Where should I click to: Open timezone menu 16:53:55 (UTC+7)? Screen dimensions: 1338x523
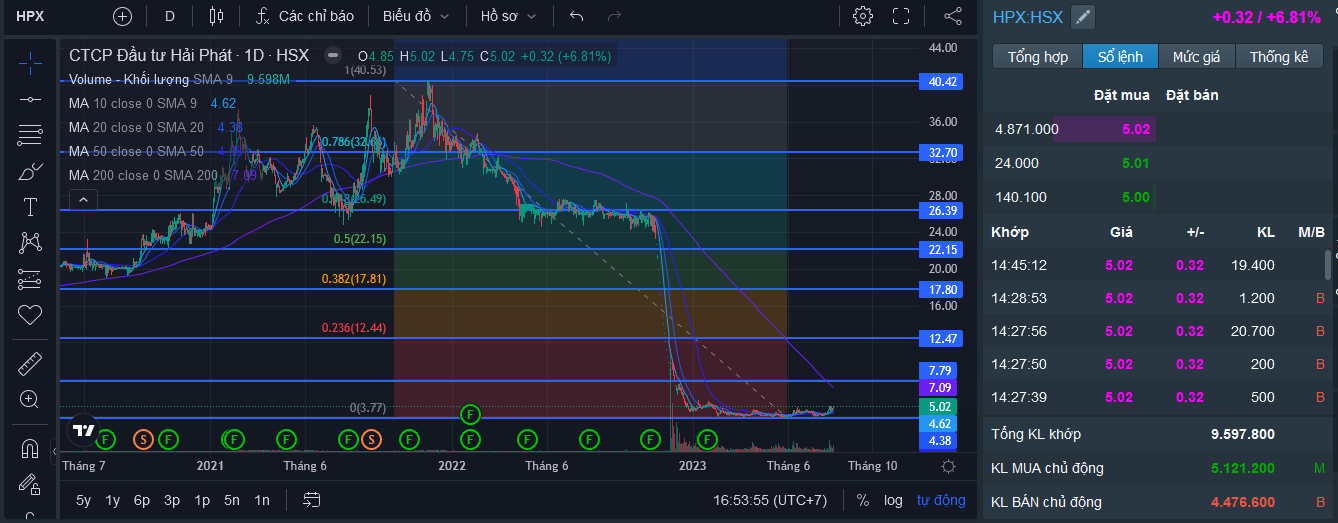770,499
